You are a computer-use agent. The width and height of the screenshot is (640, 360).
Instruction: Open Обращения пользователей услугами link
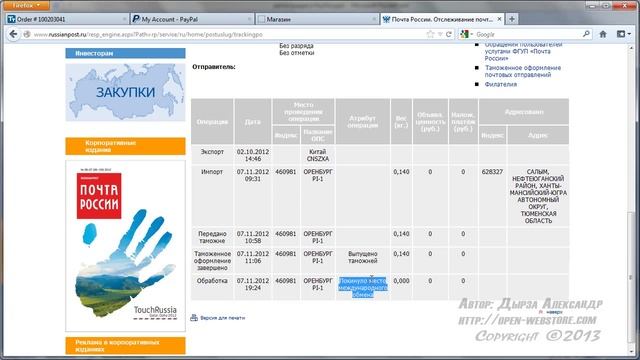(523, 52)
